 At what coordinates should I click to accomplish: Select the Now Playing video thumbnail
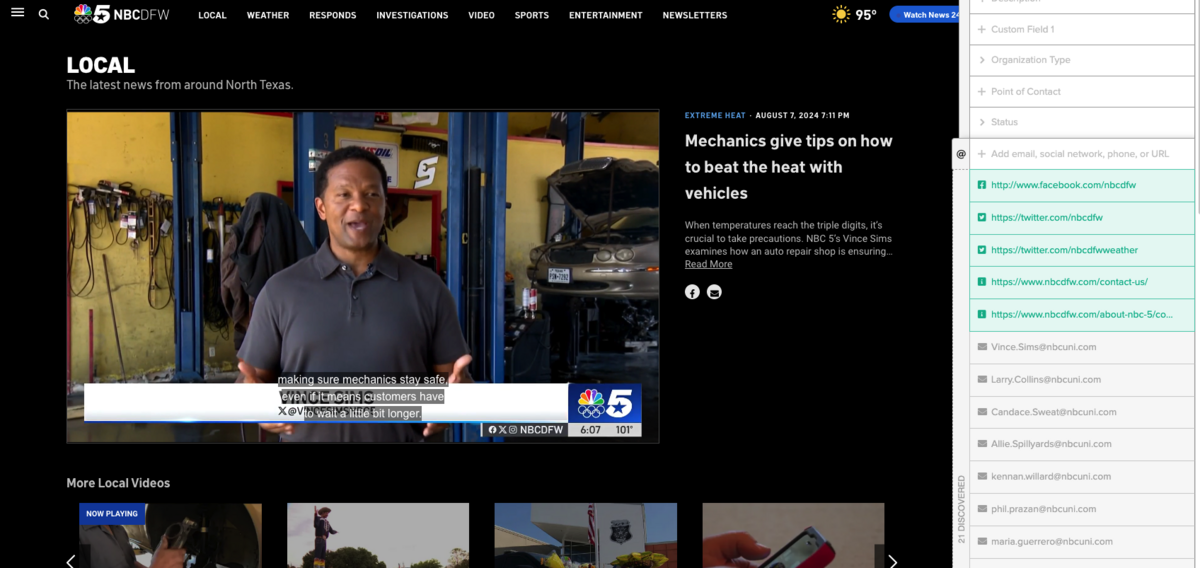click(x=170, y=535)
